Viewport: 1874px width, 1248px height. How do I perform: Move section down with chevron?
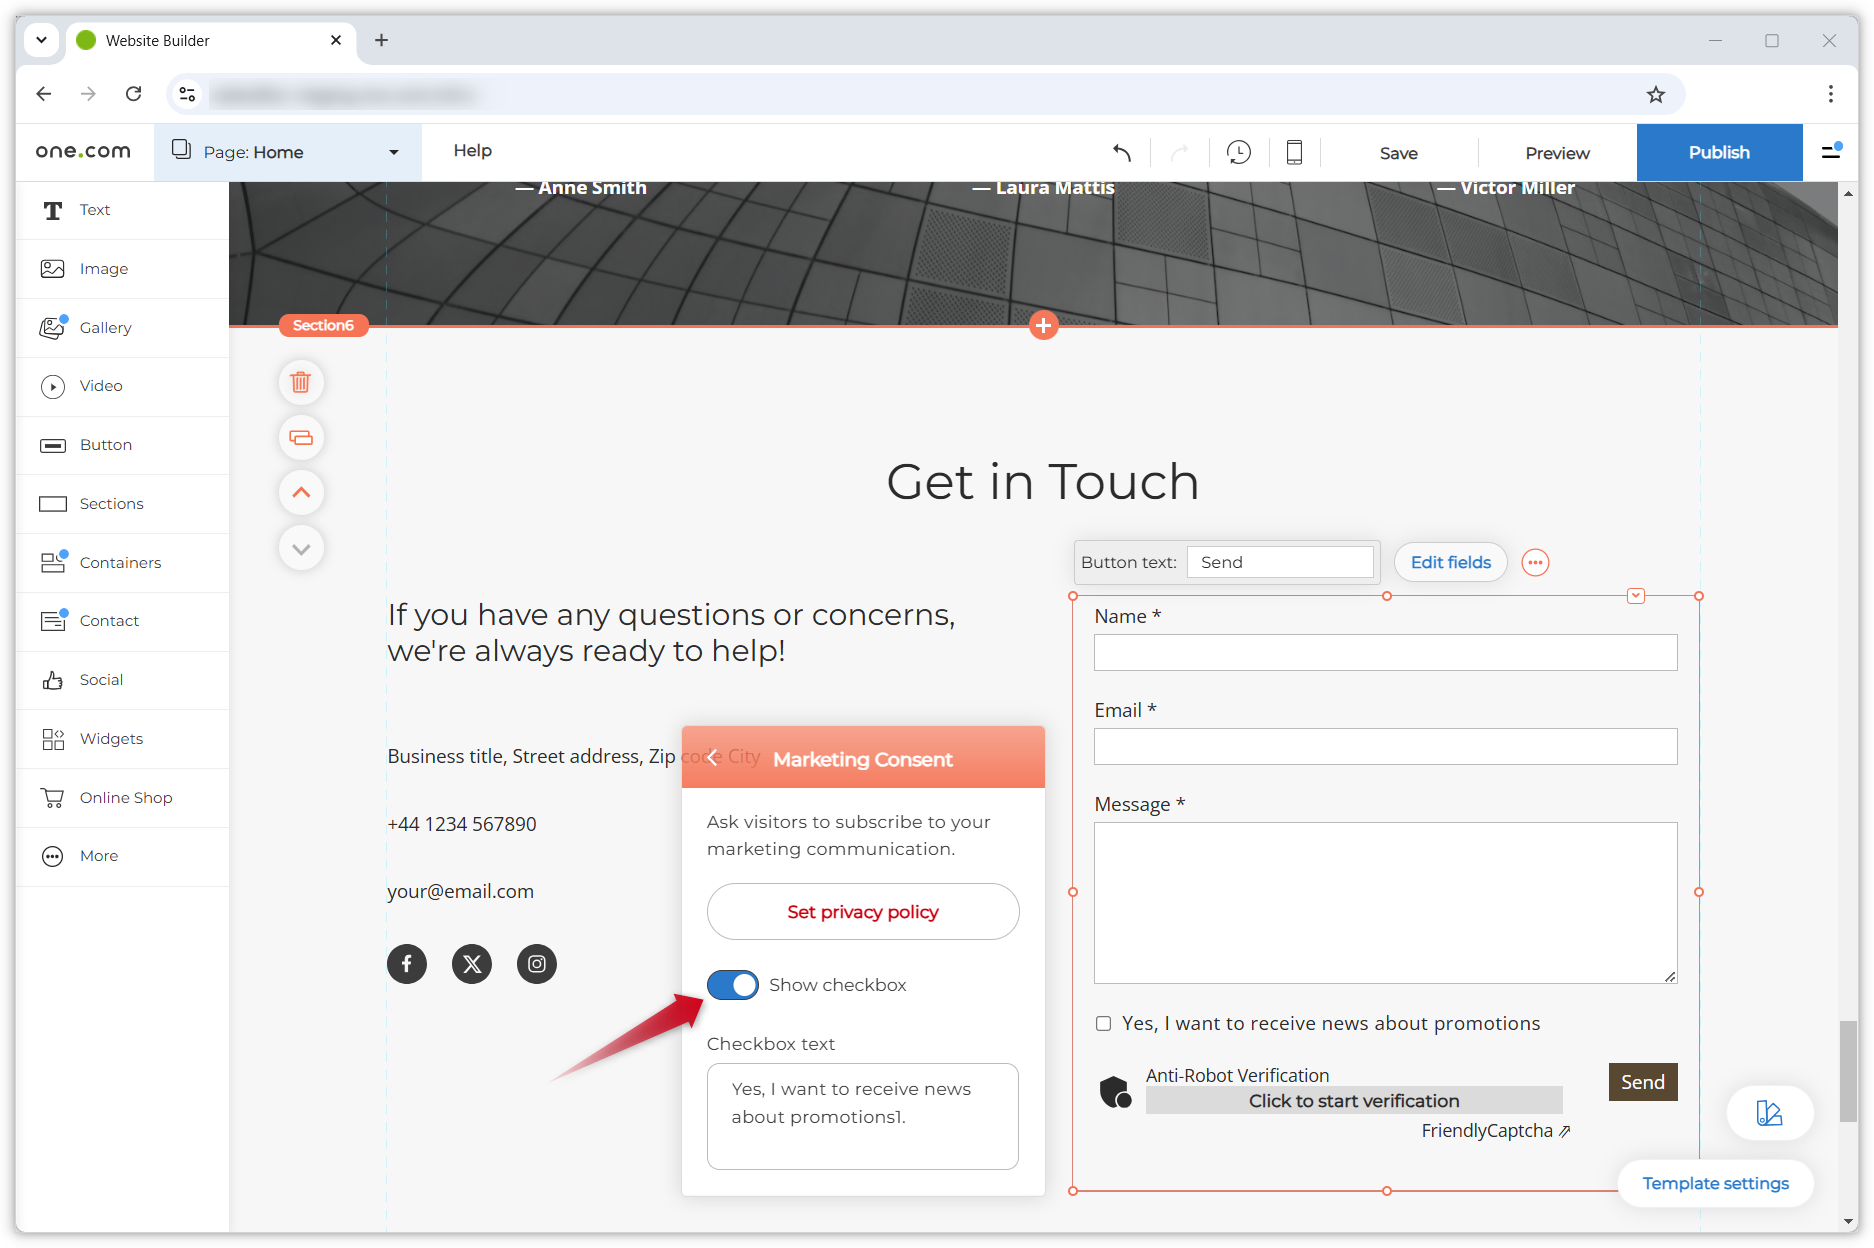pyautogui.click(x=301, y=548)
